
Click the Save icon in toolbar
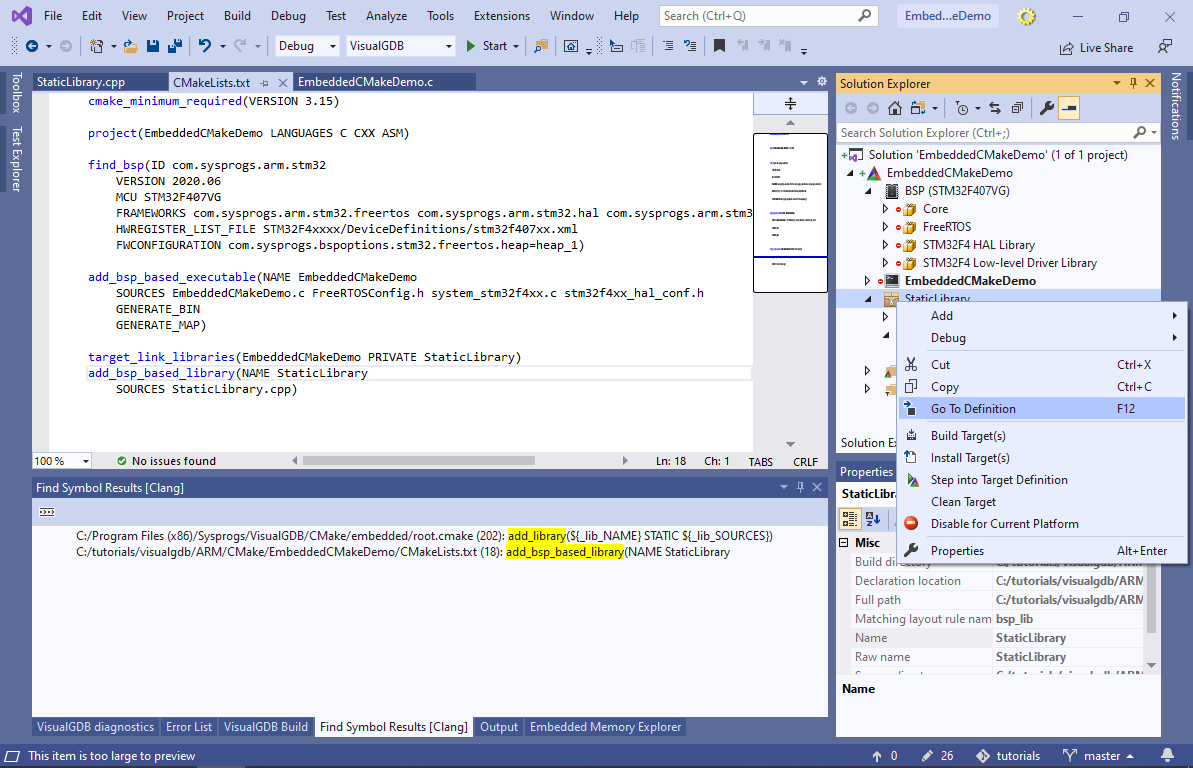pos(152,46)
